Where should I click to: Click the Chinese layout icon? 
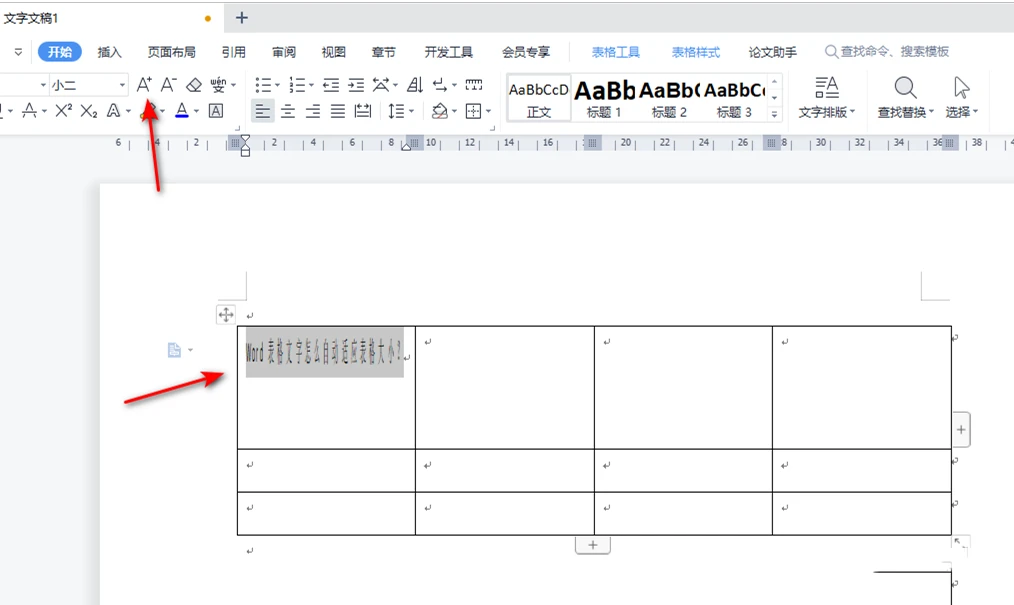click(x=382, y=85)
